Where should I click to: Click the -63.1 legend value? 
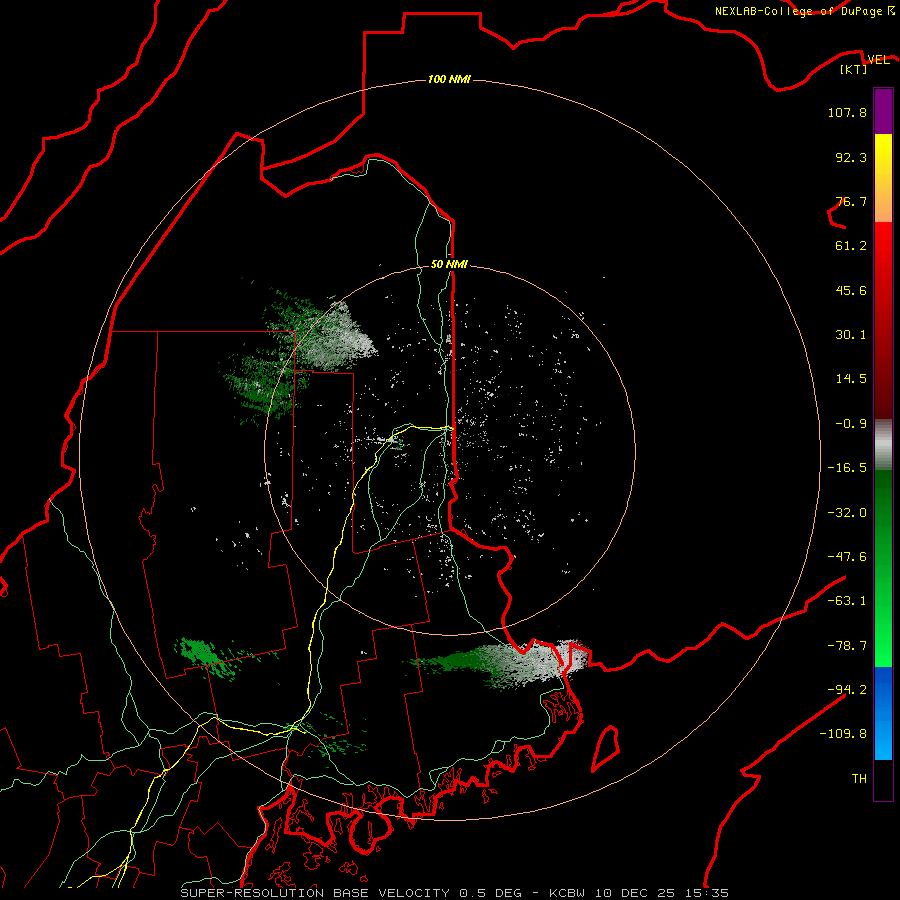(x=847, y=601)
